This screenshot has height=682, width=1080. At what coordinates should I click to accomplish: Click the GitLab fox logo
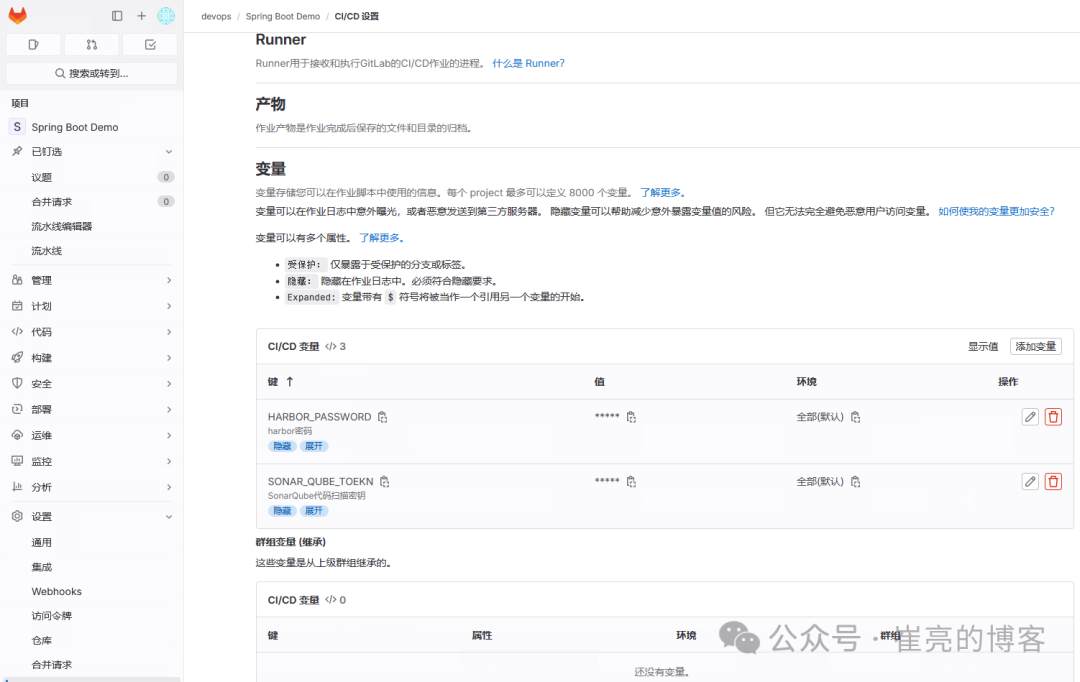[x=17, y=15]
